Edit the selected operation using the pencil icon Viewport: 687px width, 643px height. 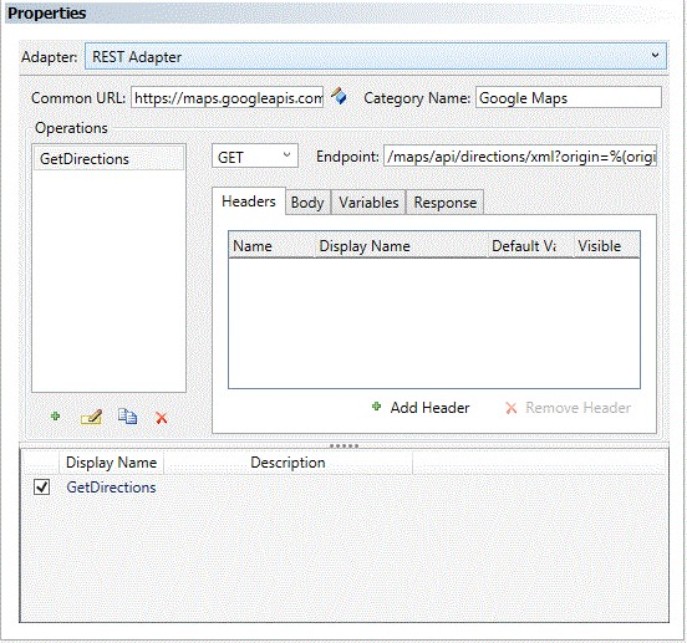(91, 418)
